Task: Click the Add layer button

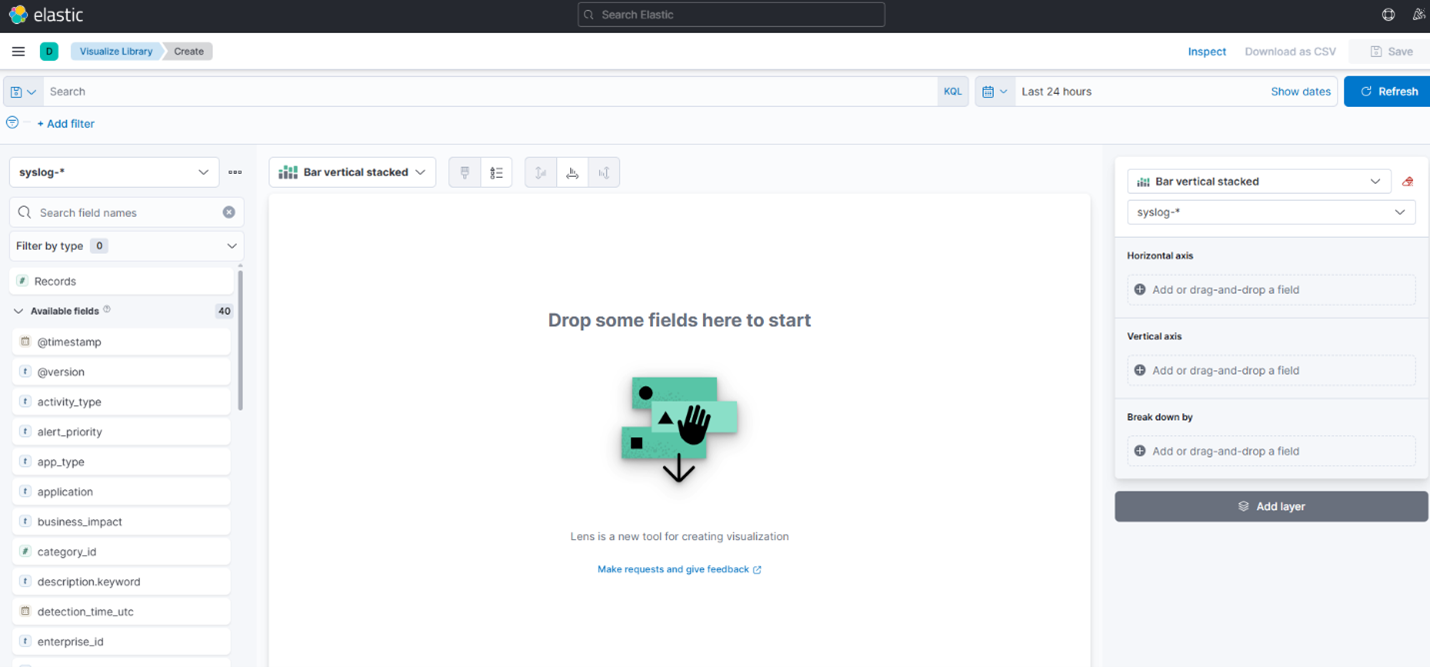Action: click(1271, 506)
